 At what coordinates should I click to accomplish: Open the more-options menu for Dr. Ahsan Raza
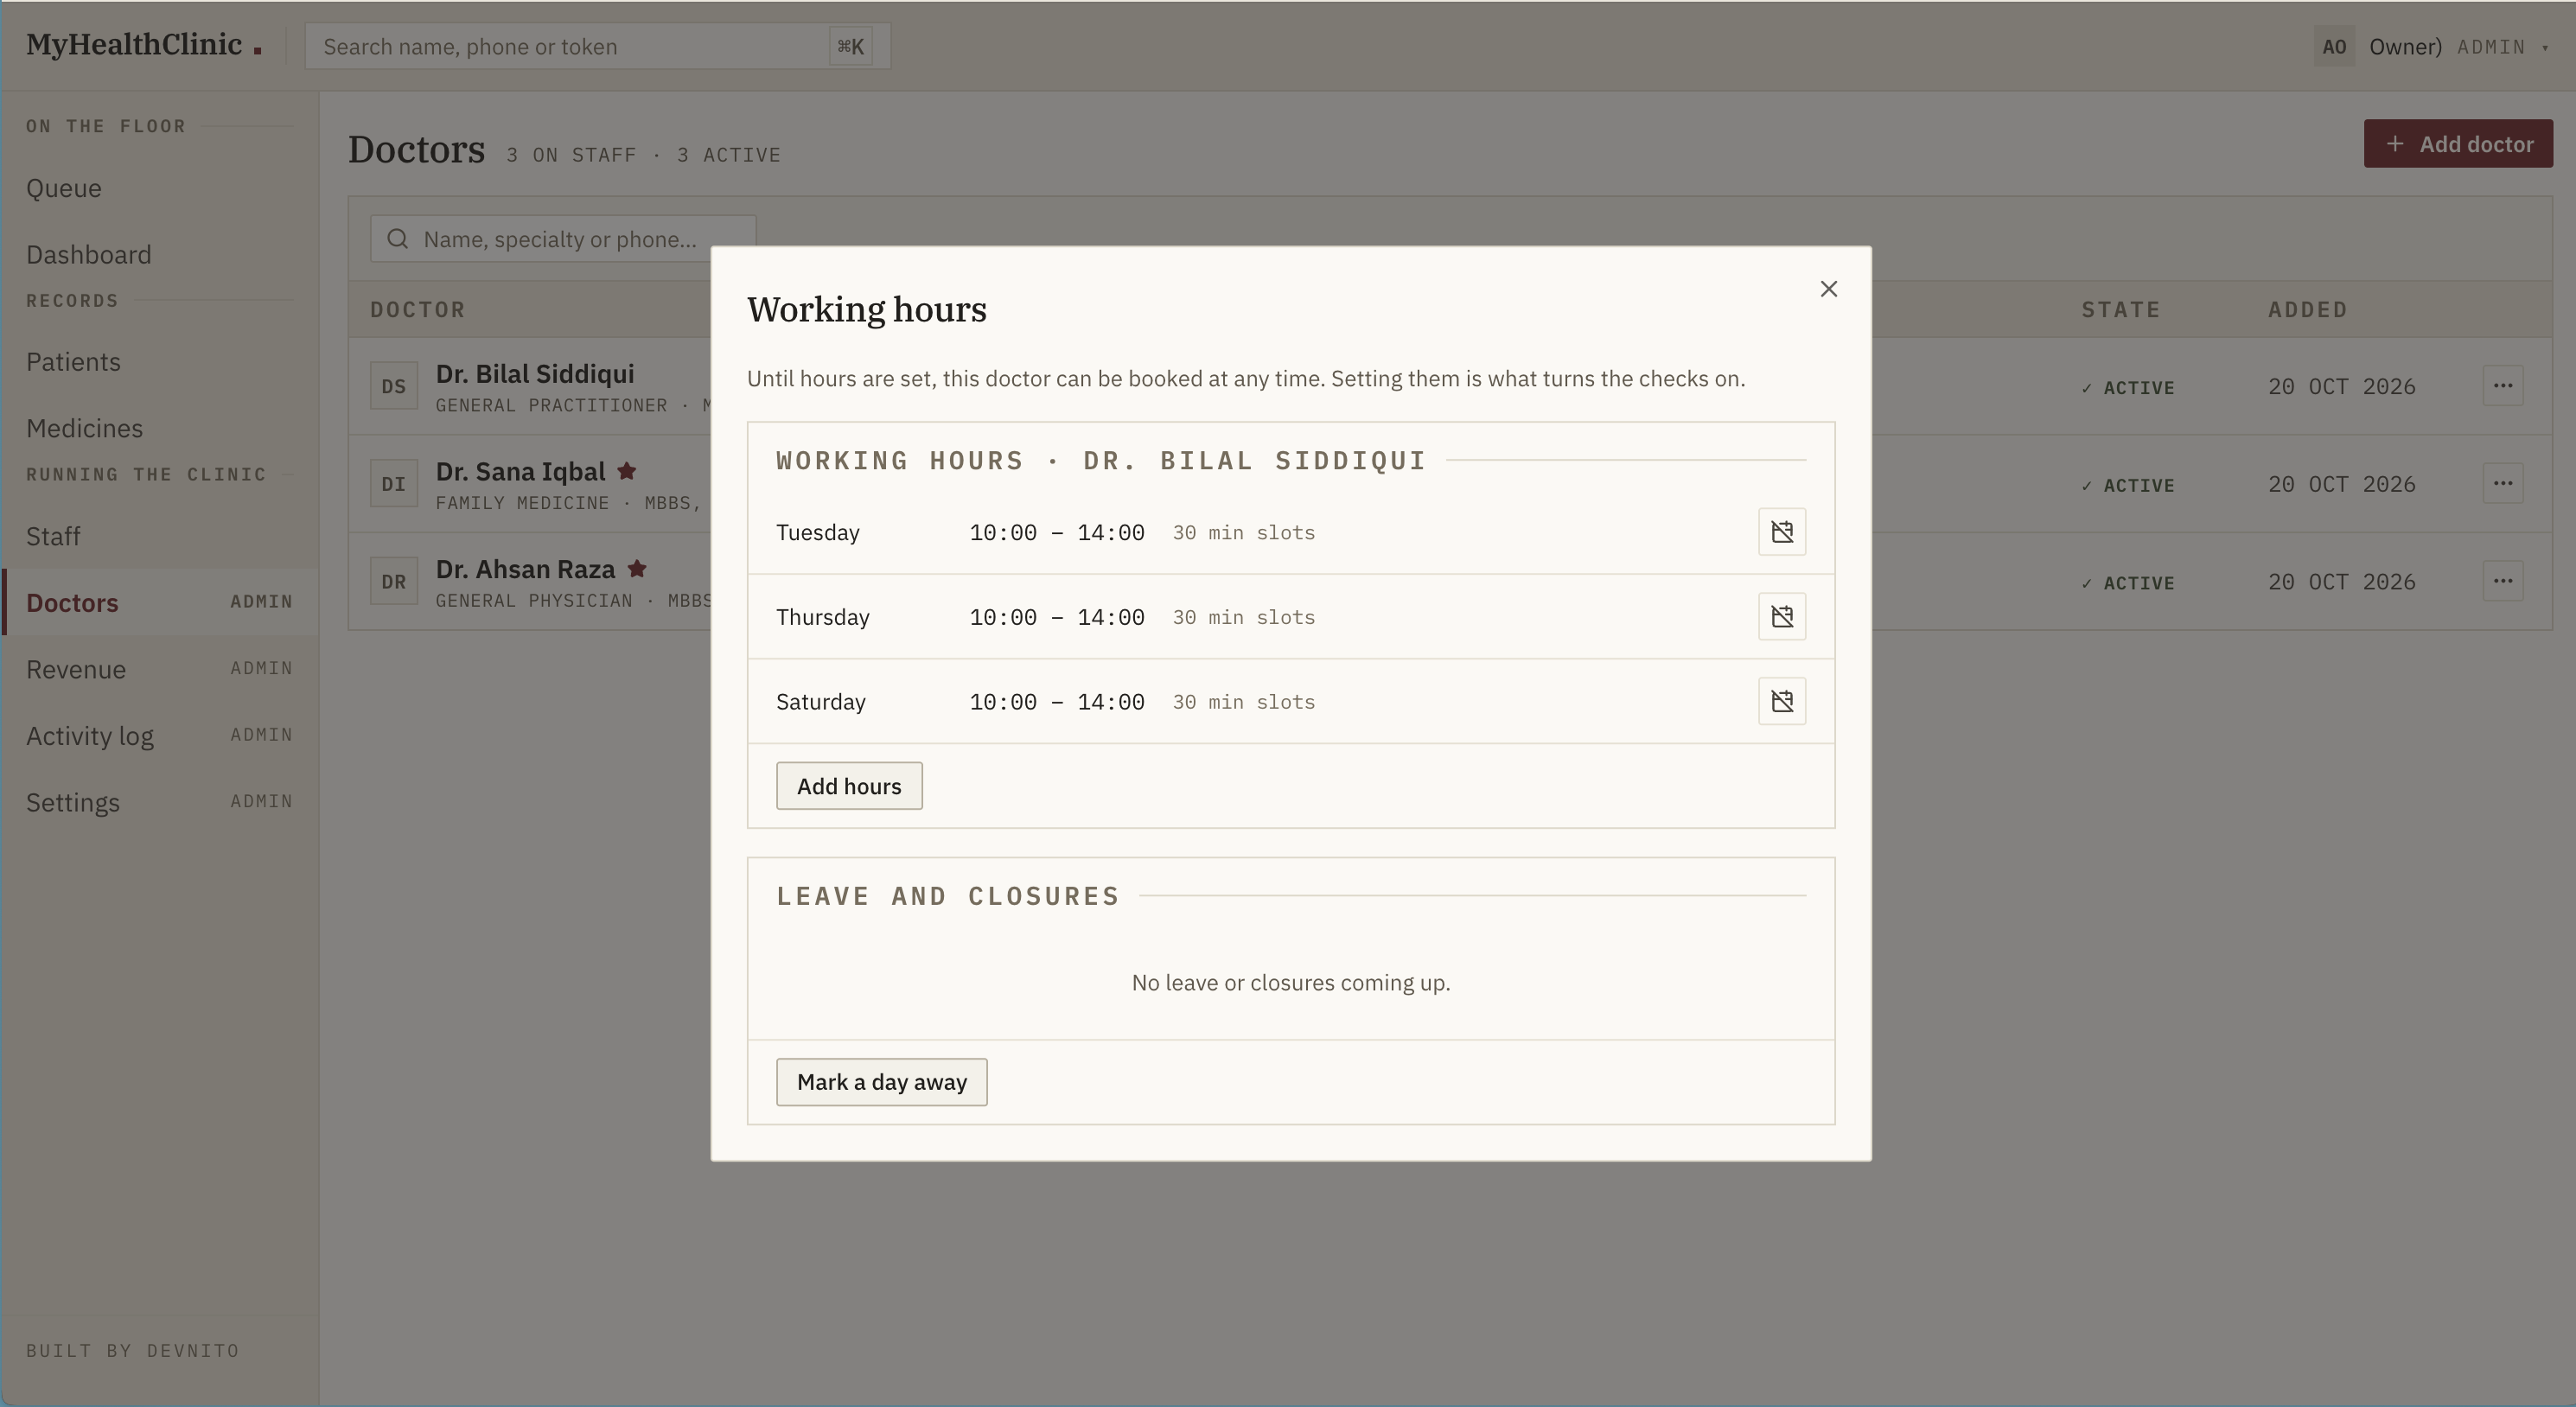pyautogui.click(x=2502, y=581)
